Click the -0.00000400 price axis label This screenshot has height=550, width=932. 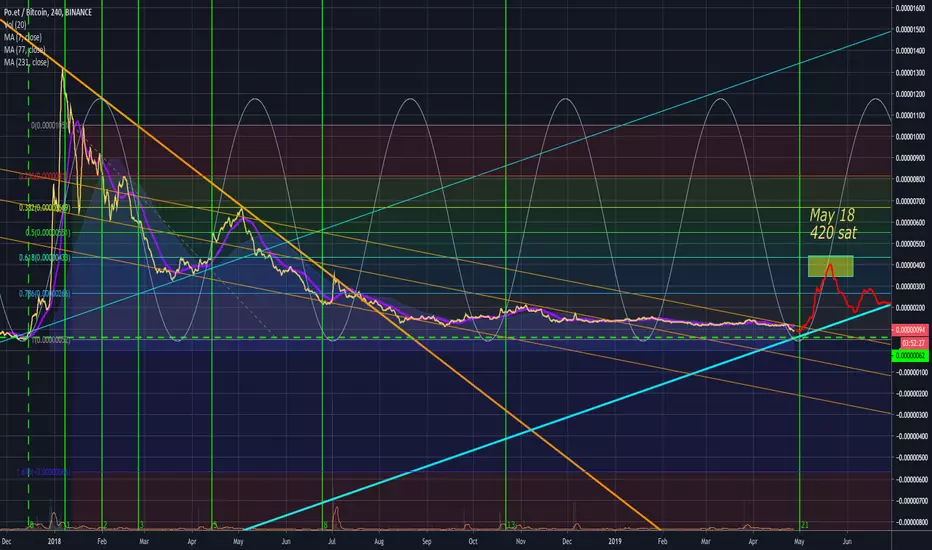911,436
